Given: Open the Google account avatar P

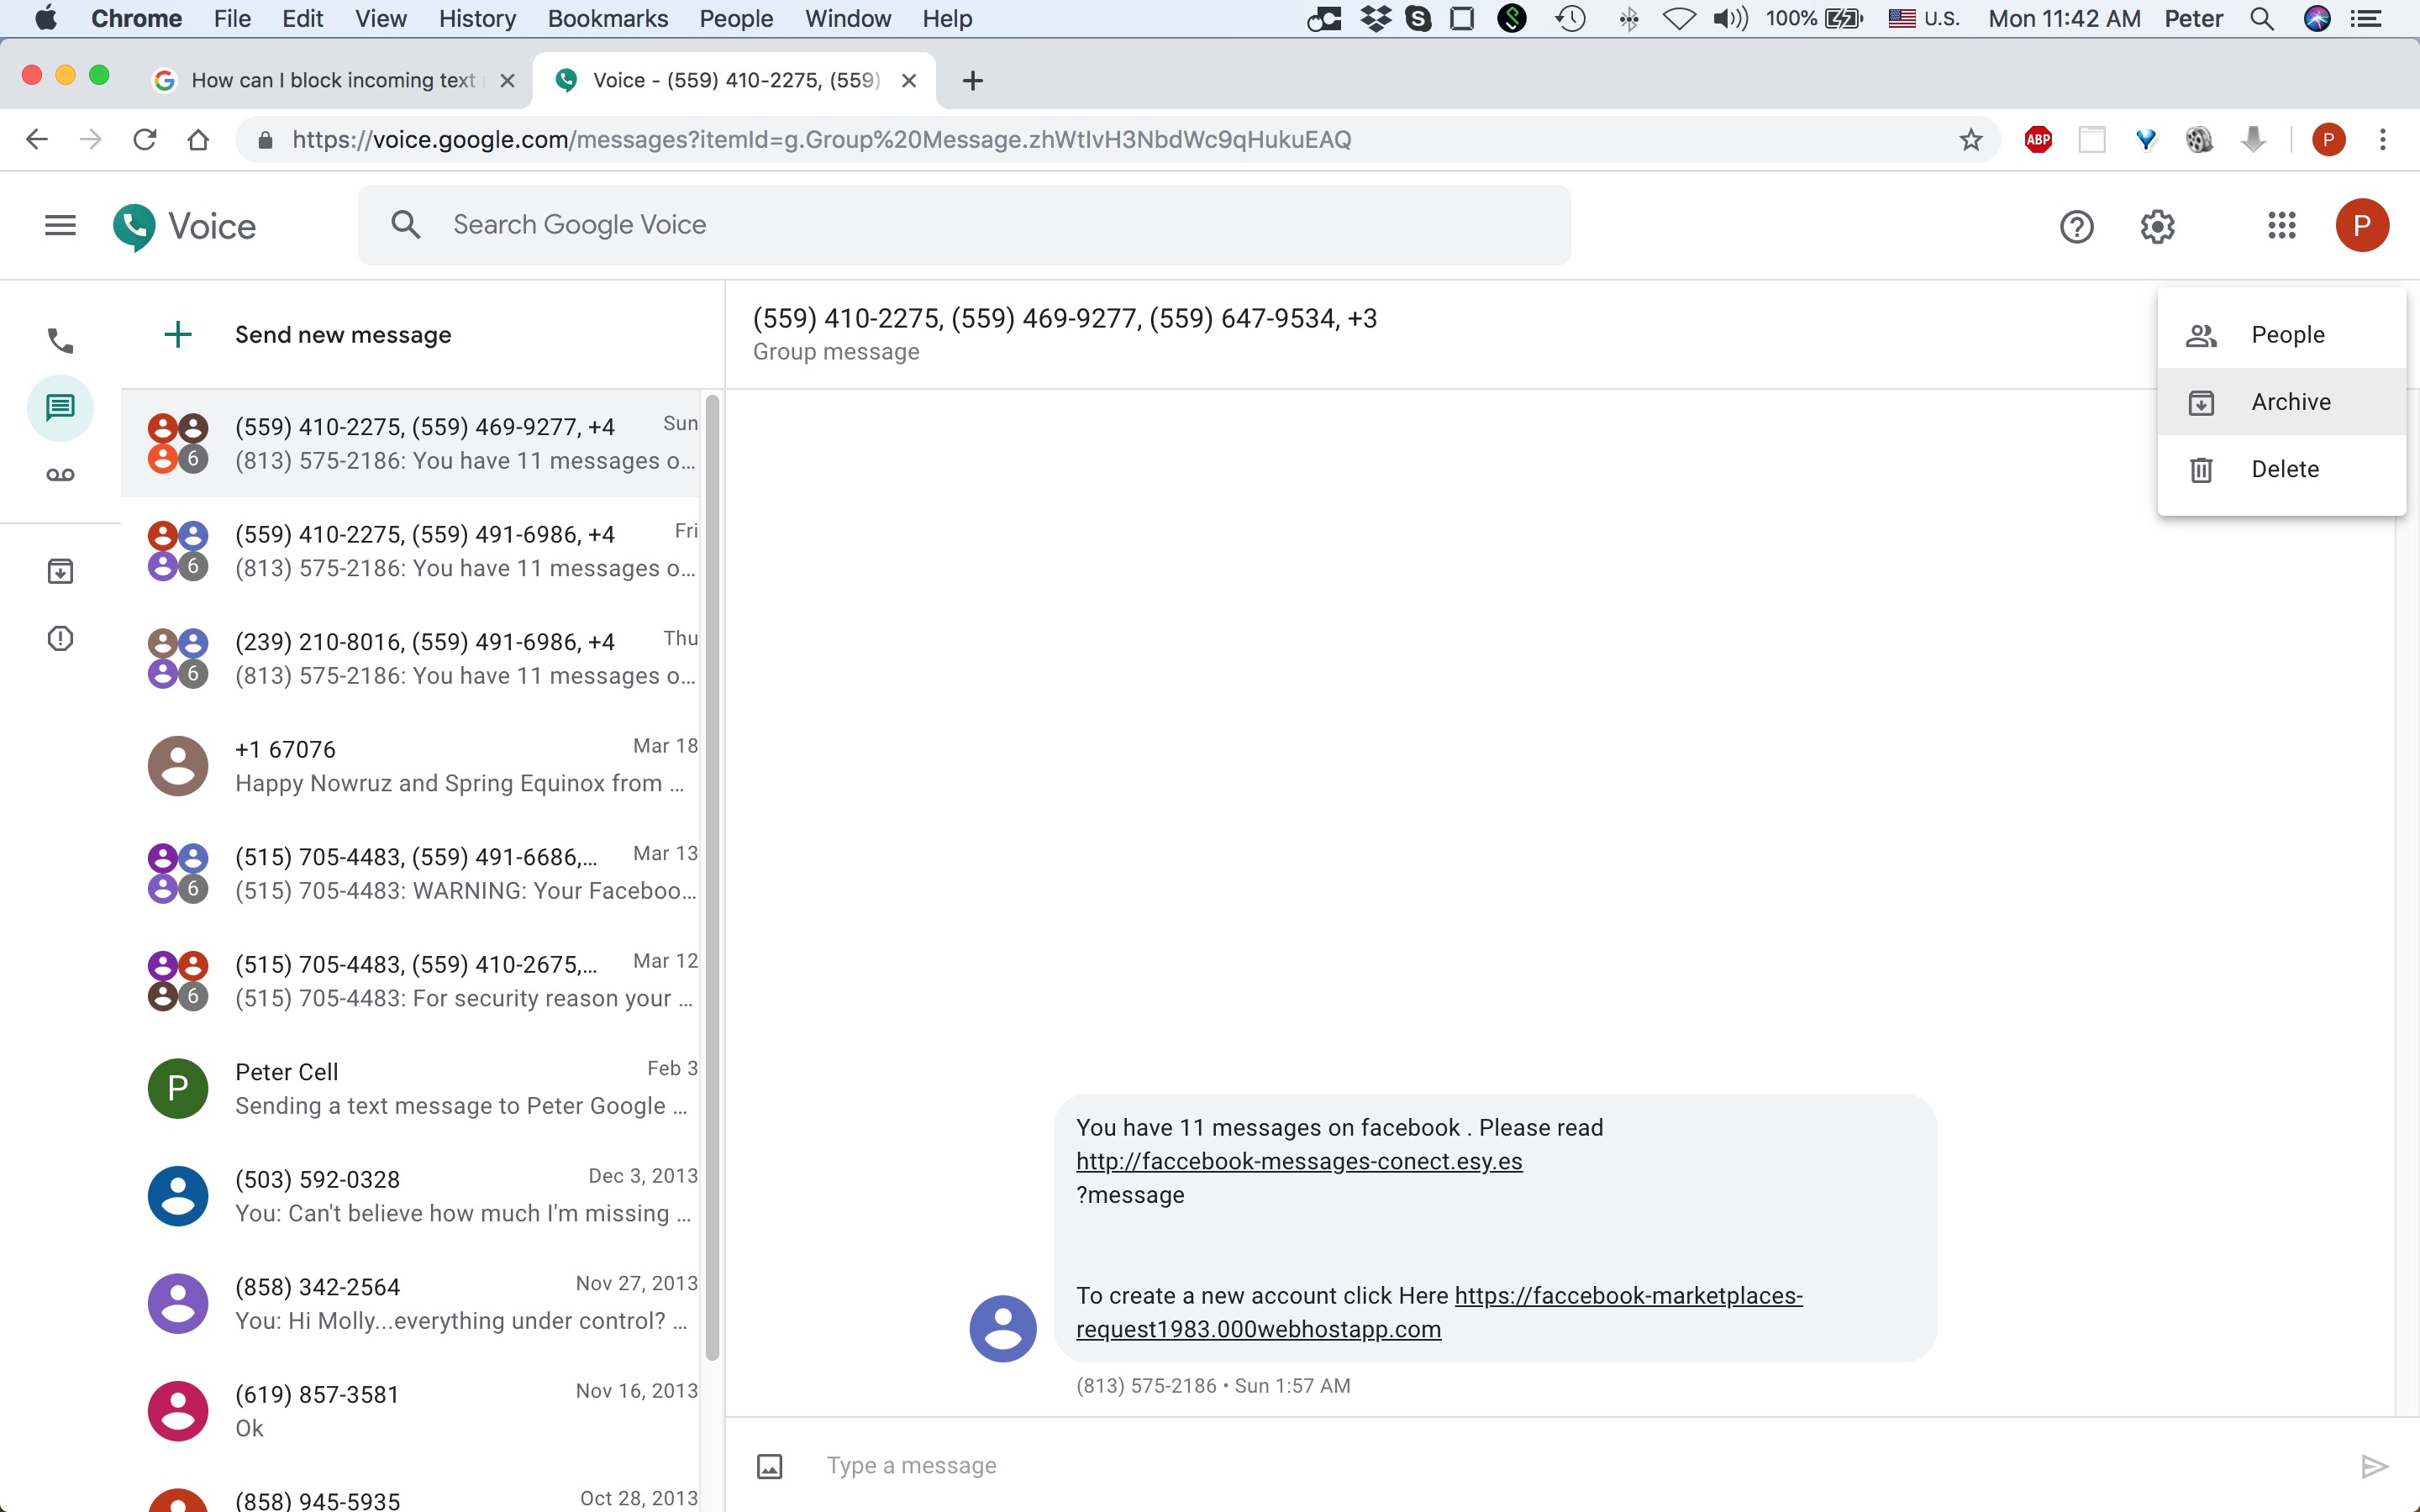Looking at the screenshot, I should point(2362,226).
